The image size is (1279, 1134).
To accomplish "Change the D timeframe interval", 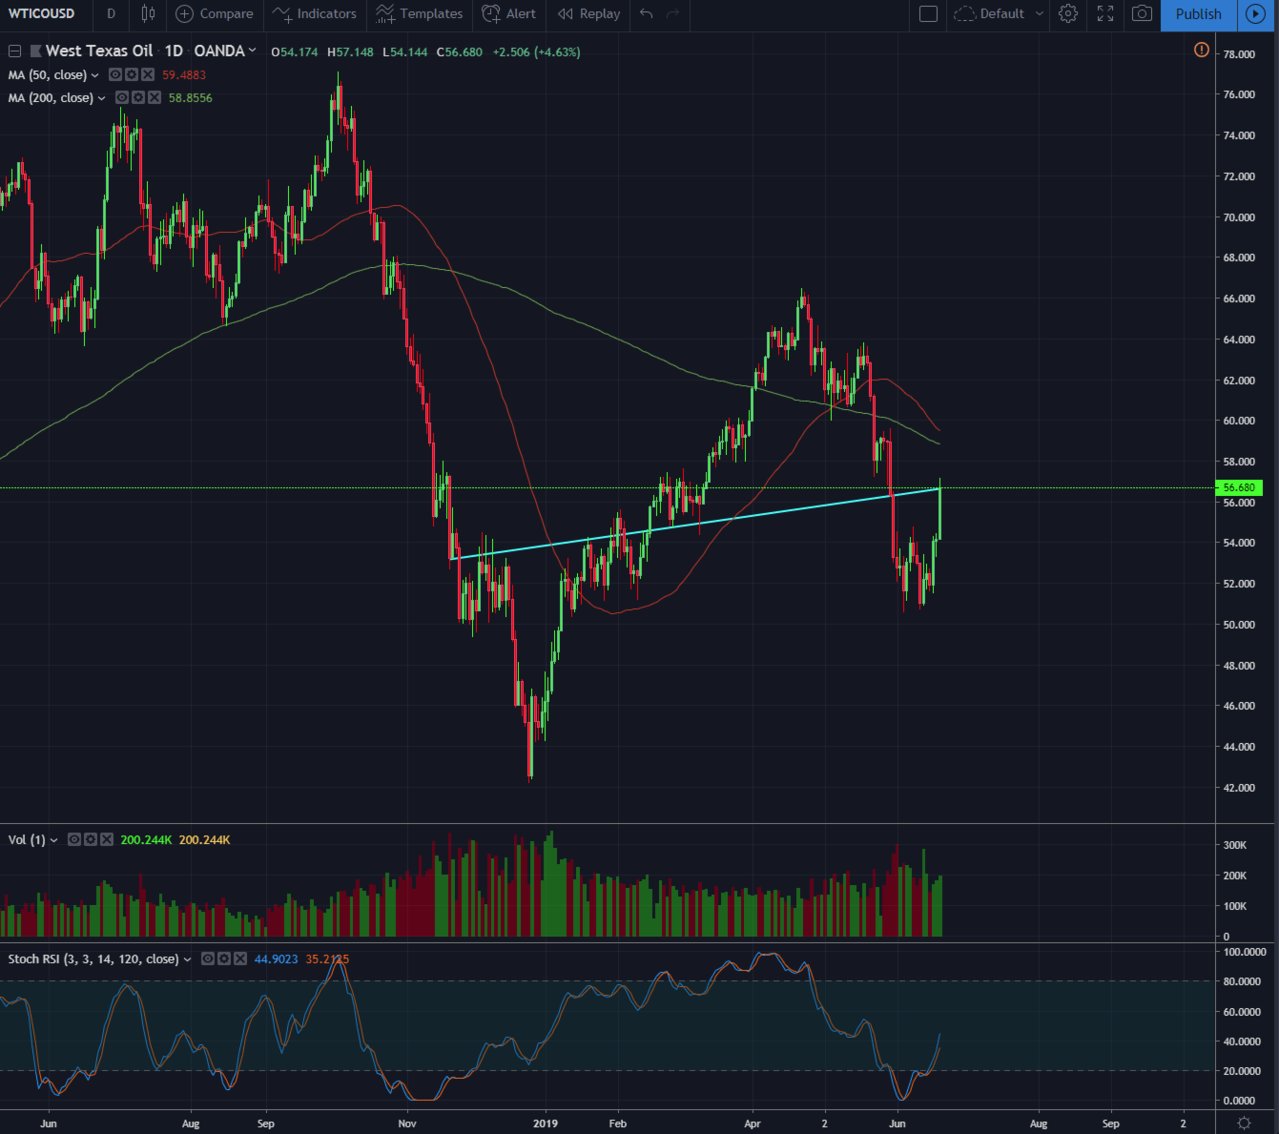I will 111,14.
